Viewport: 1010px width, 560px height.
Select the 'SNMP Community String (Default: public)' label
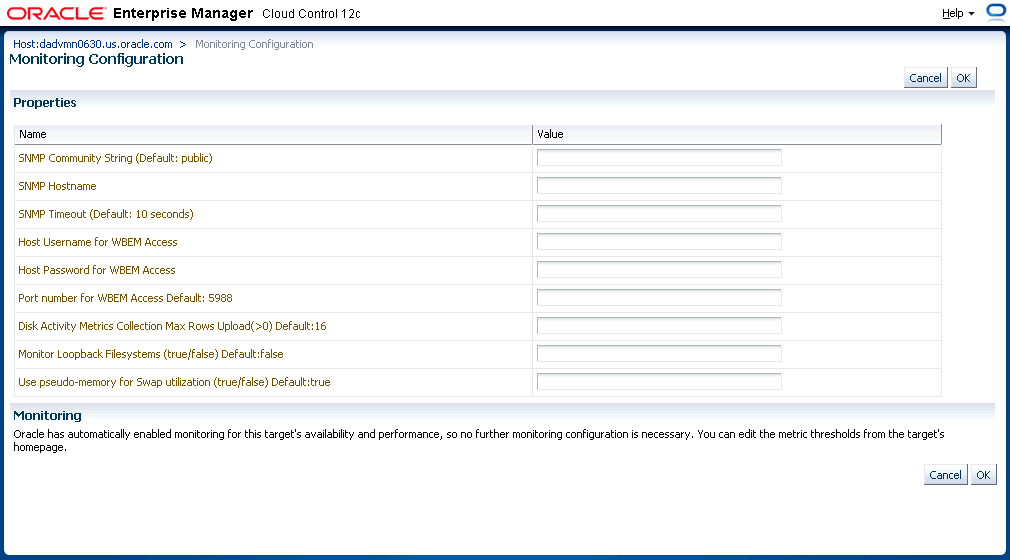point(115,158)
